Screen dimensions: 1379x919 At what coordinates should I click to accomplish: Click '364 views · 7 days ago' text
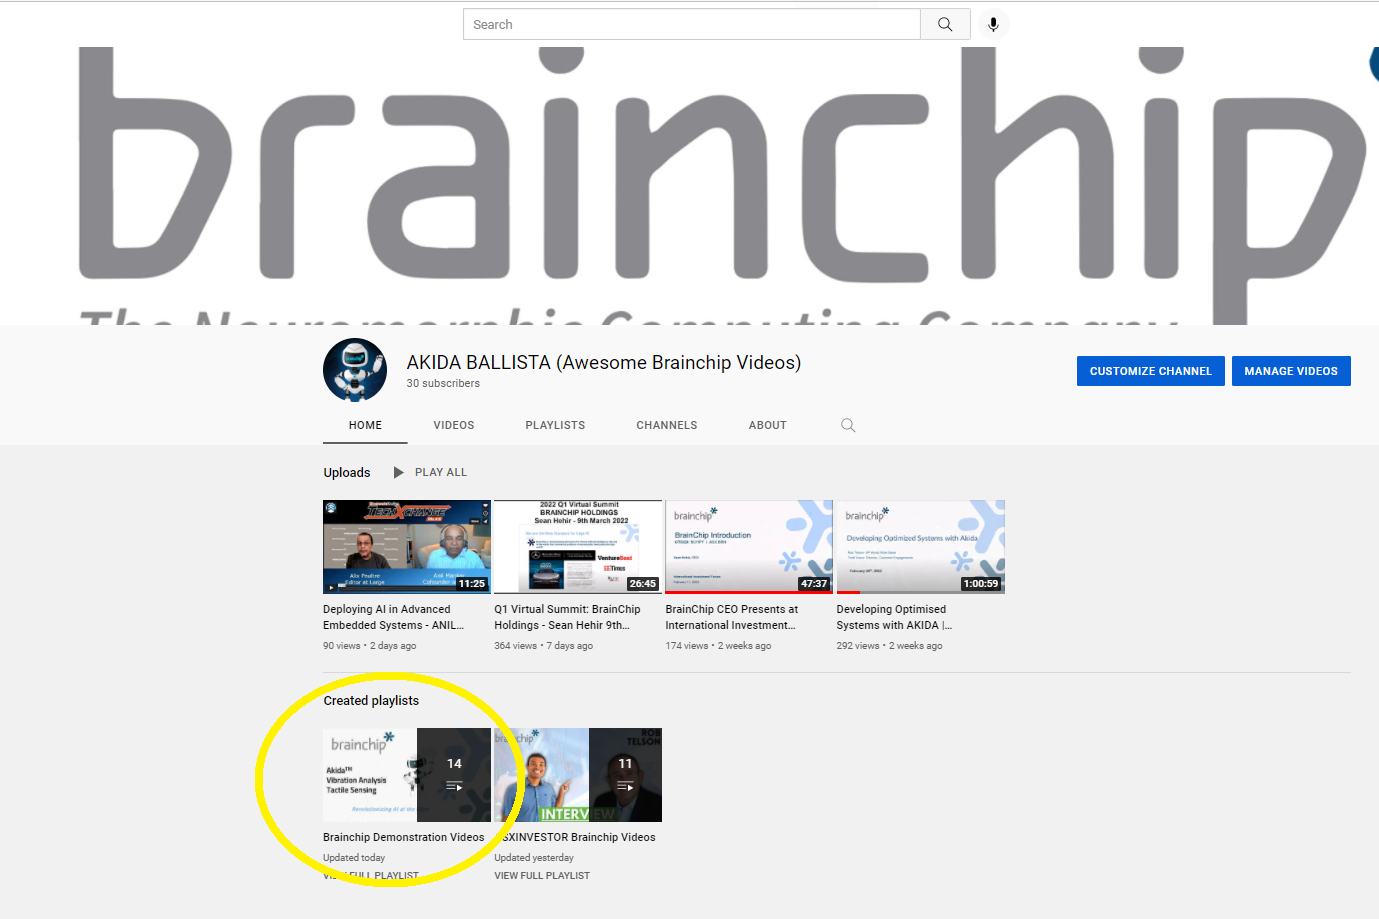[544, 646]
